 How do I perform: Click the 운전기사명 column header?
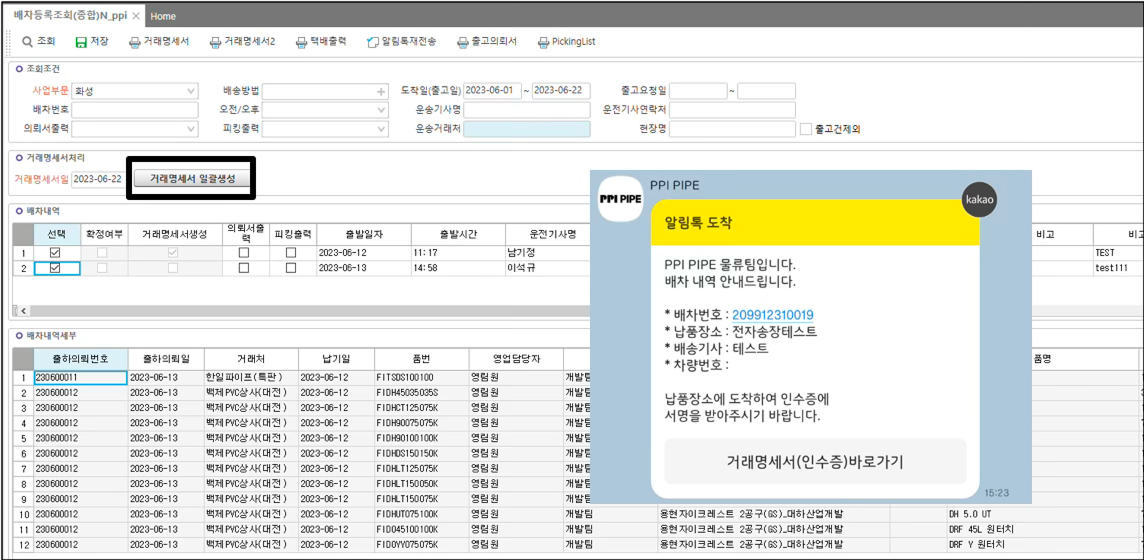click(552, 234)
